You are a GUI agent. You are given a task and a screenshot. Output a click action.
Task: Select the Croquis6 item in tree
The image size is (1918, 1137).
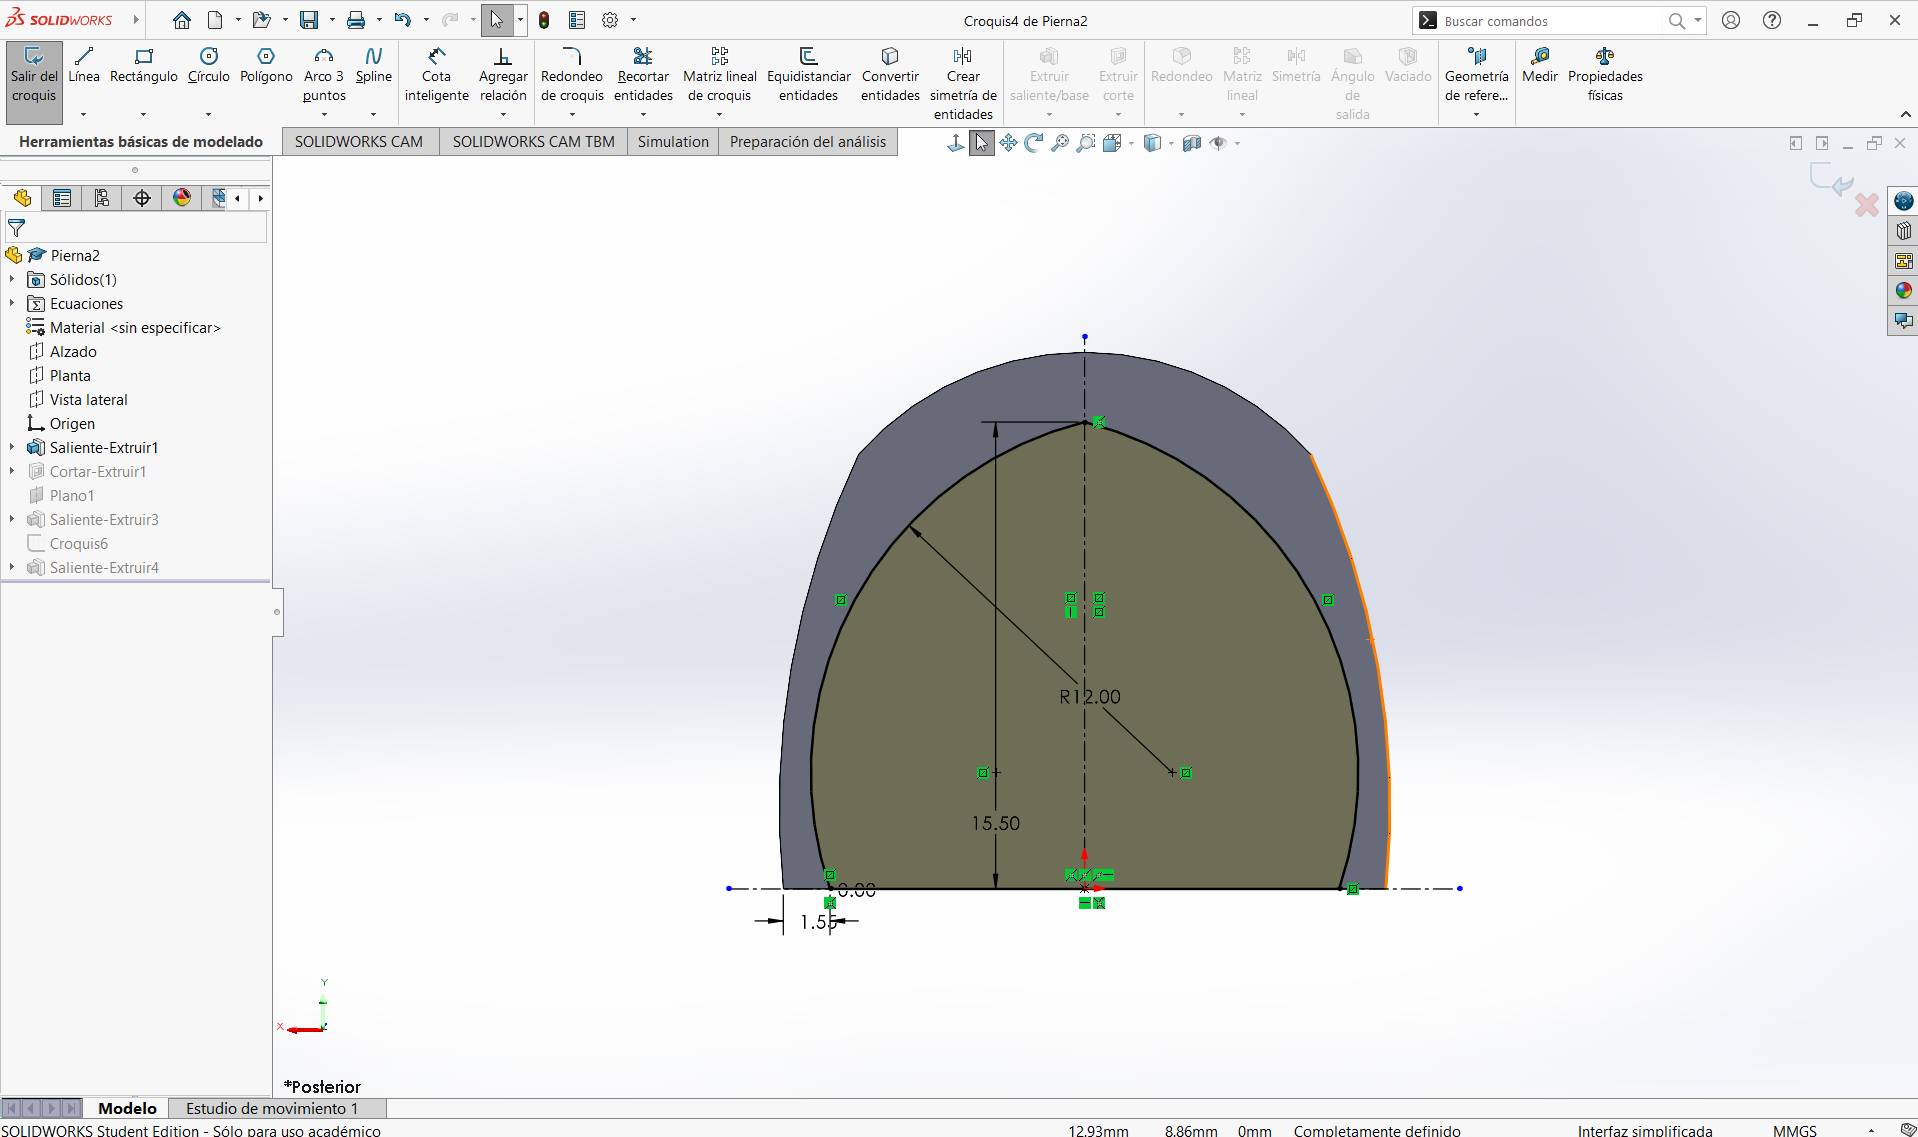click(79, 544)
